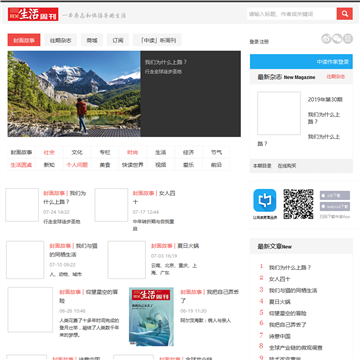Click the 07-17 12:44 timestamp text
Image resolution: width=360 pixels, height=360 pixels.
146,212
